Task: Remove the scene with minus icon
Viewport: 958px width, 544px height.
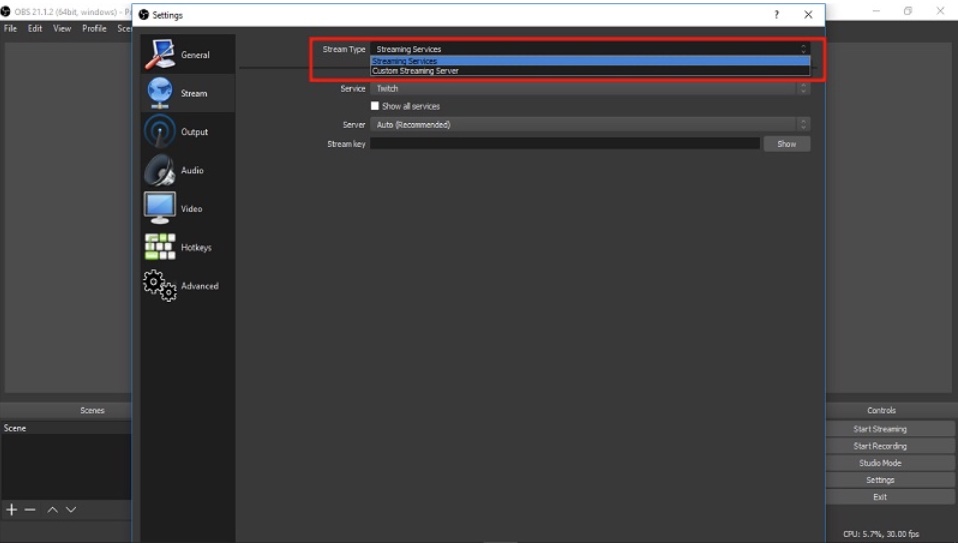Action: (x=30, y=510)
